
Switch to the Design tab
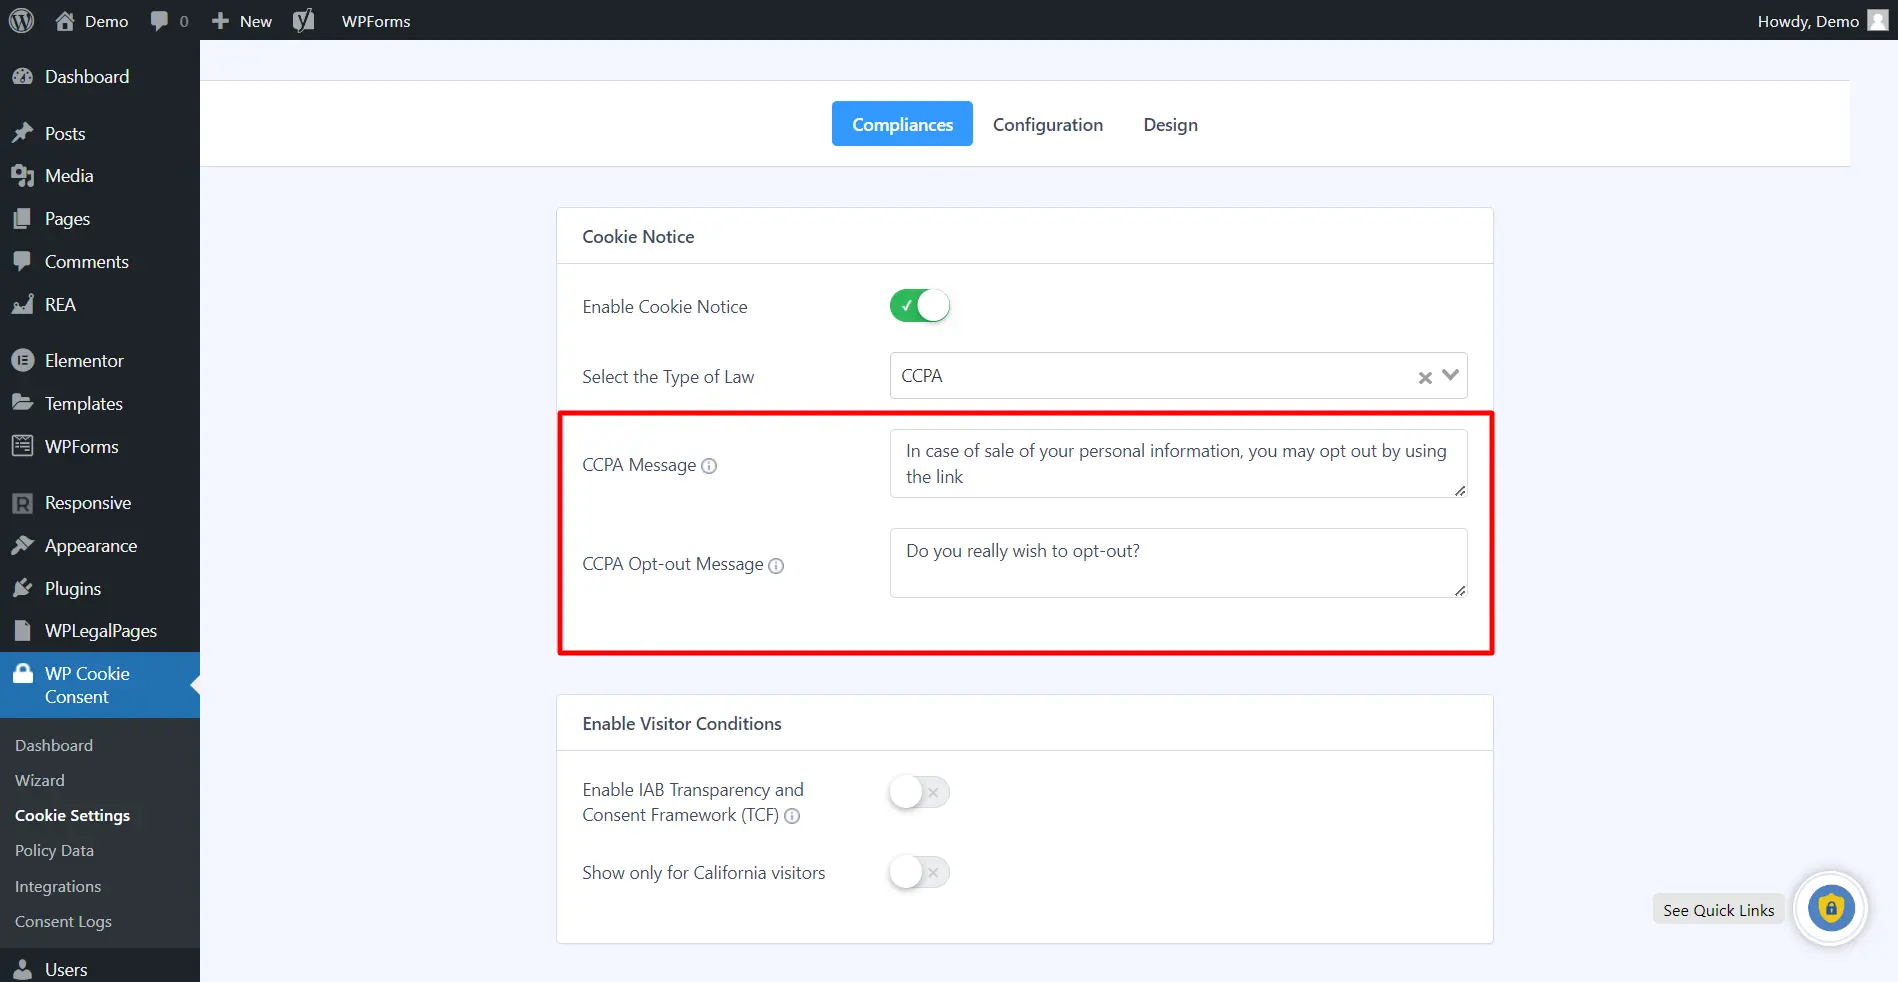[x=1170, y=124]
